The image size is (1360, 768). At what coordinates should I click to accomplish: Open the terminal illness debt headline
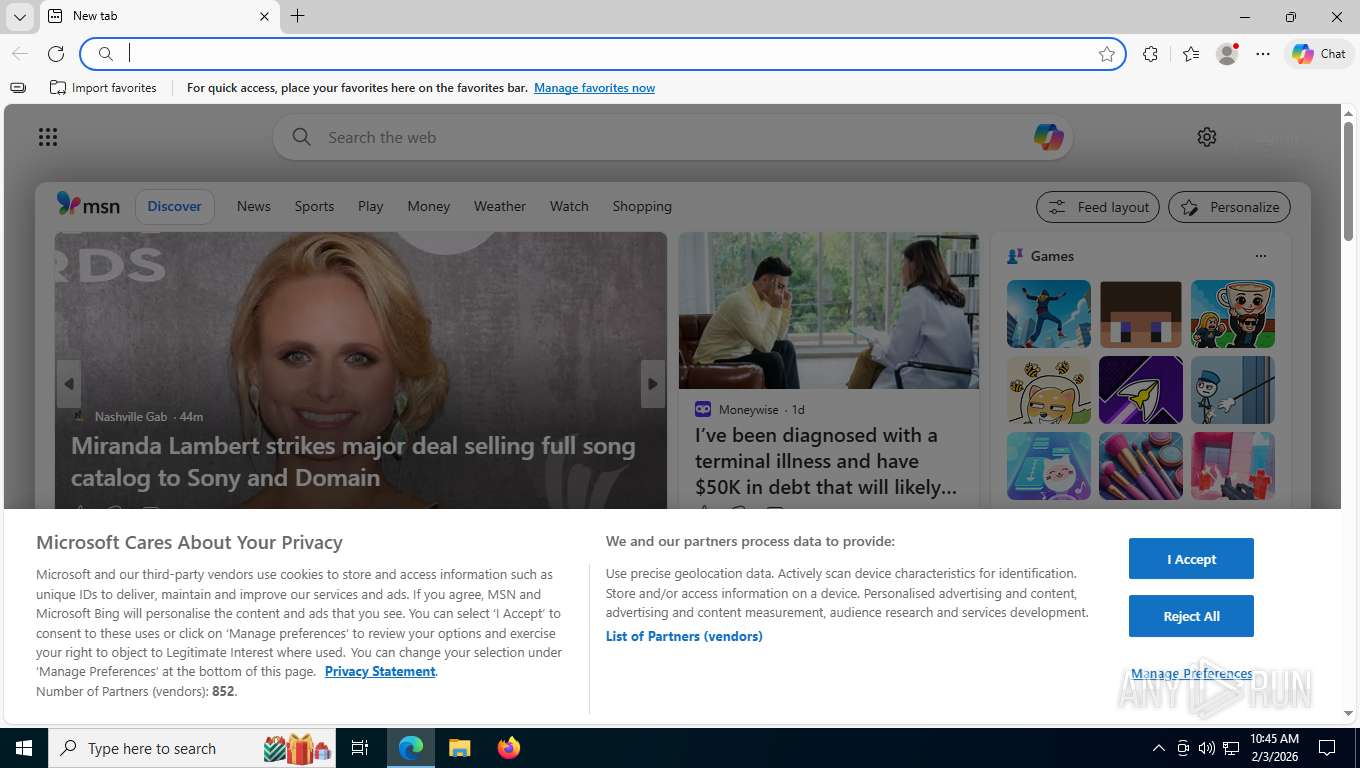tap(826, 461)
